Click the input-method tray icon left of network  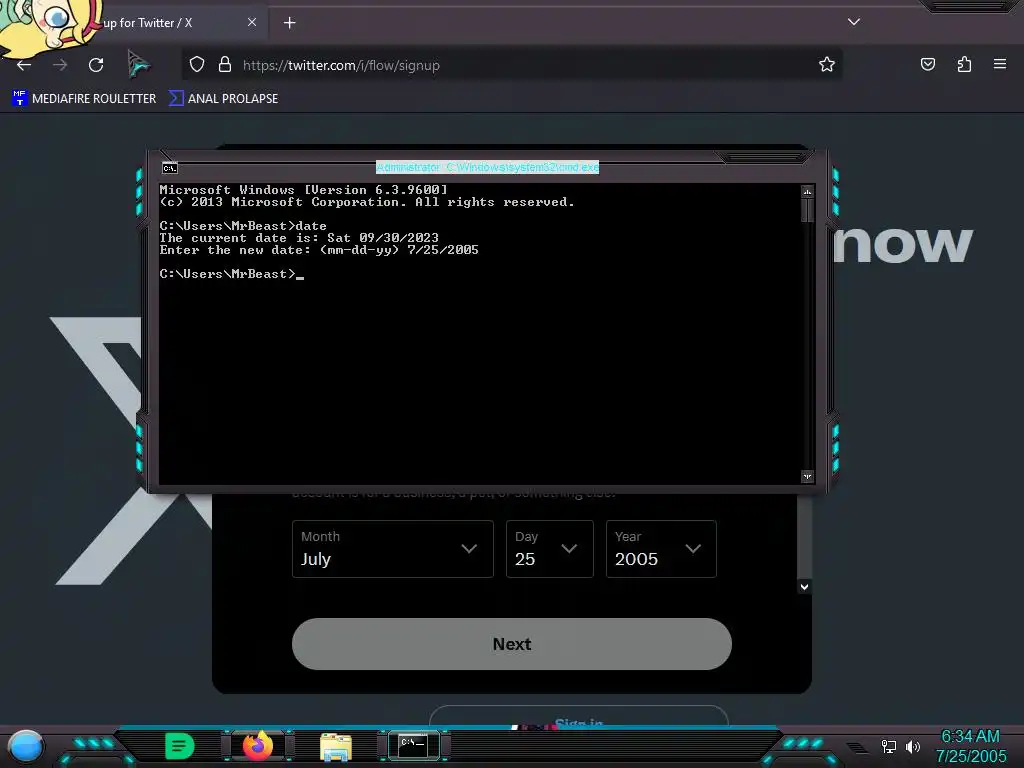[857, 748]
